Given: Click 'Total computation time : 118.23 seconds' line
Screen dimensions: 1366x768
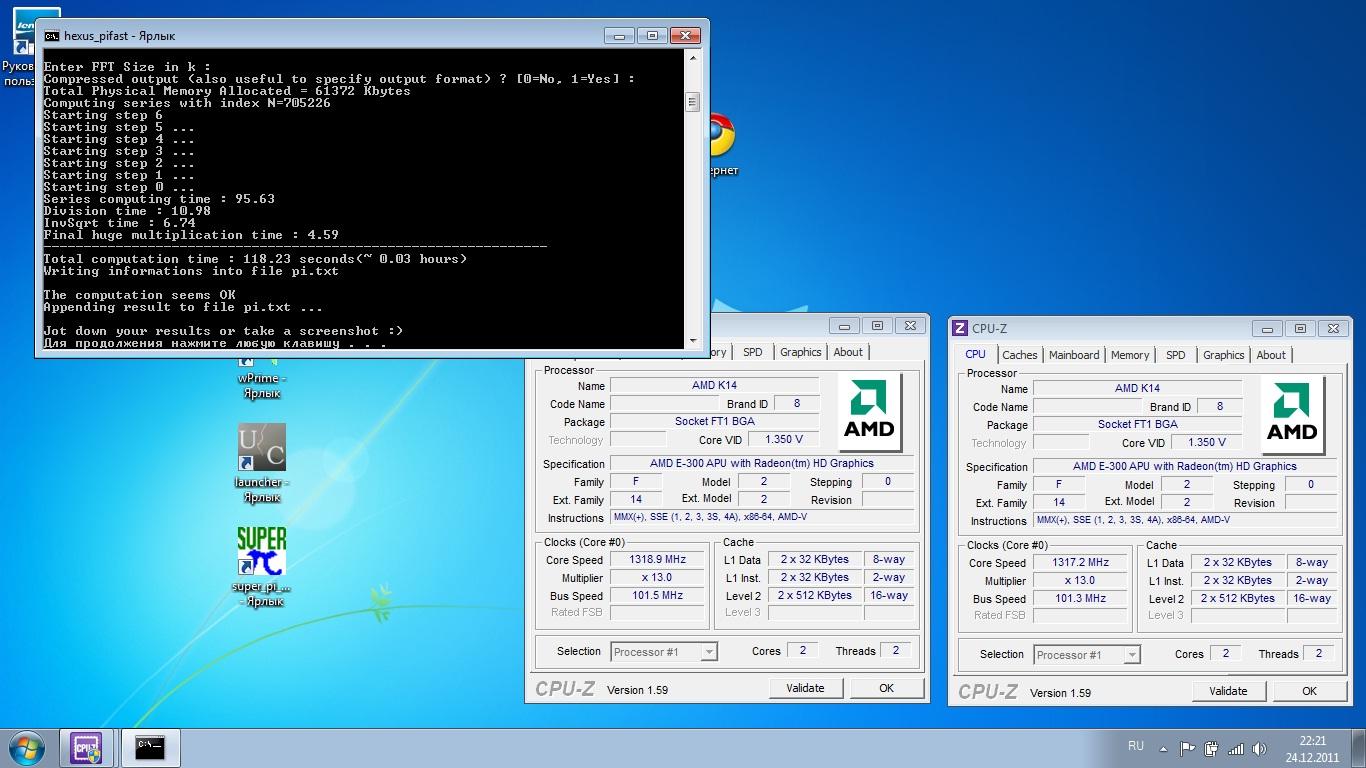Looking at the screenshot, I should click(x=255, y=259).
